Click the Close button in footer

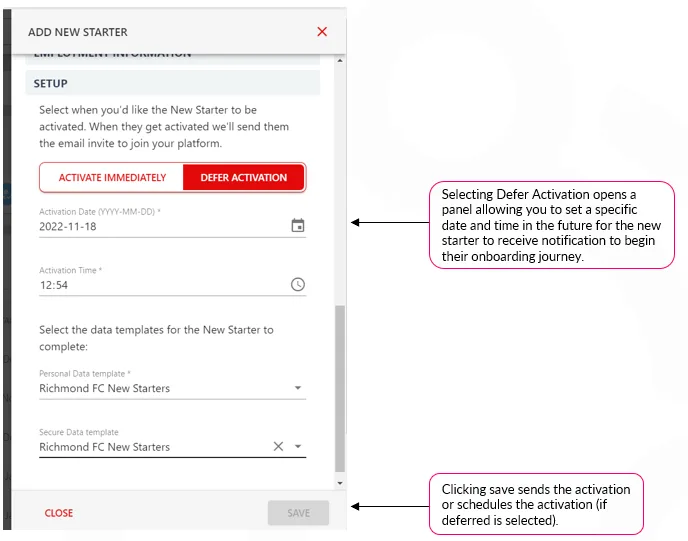(x=59, y=513)
